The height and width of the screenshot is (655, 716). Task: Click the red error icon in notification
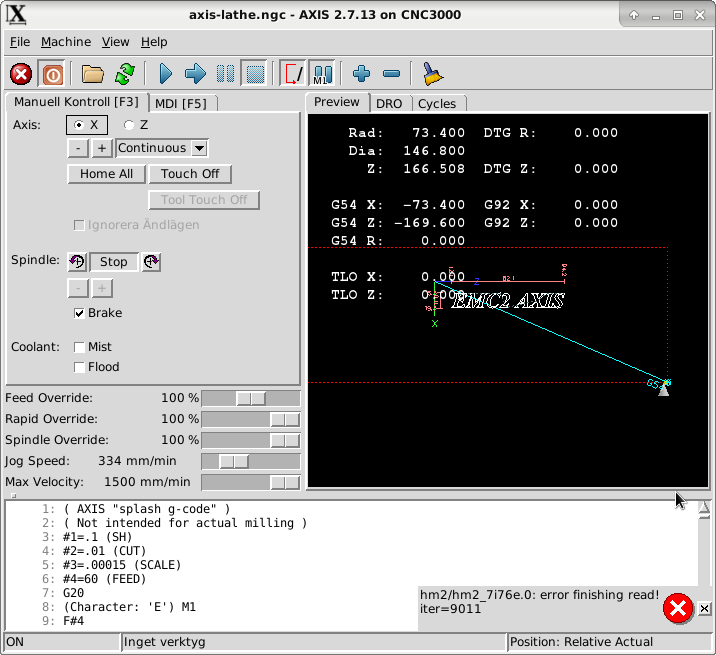pos(678,608)
